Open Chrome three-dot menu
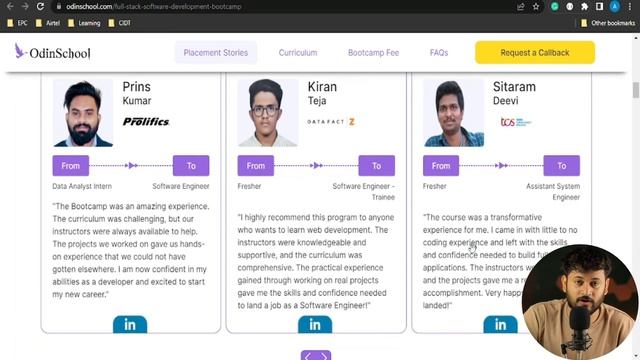 630,7
